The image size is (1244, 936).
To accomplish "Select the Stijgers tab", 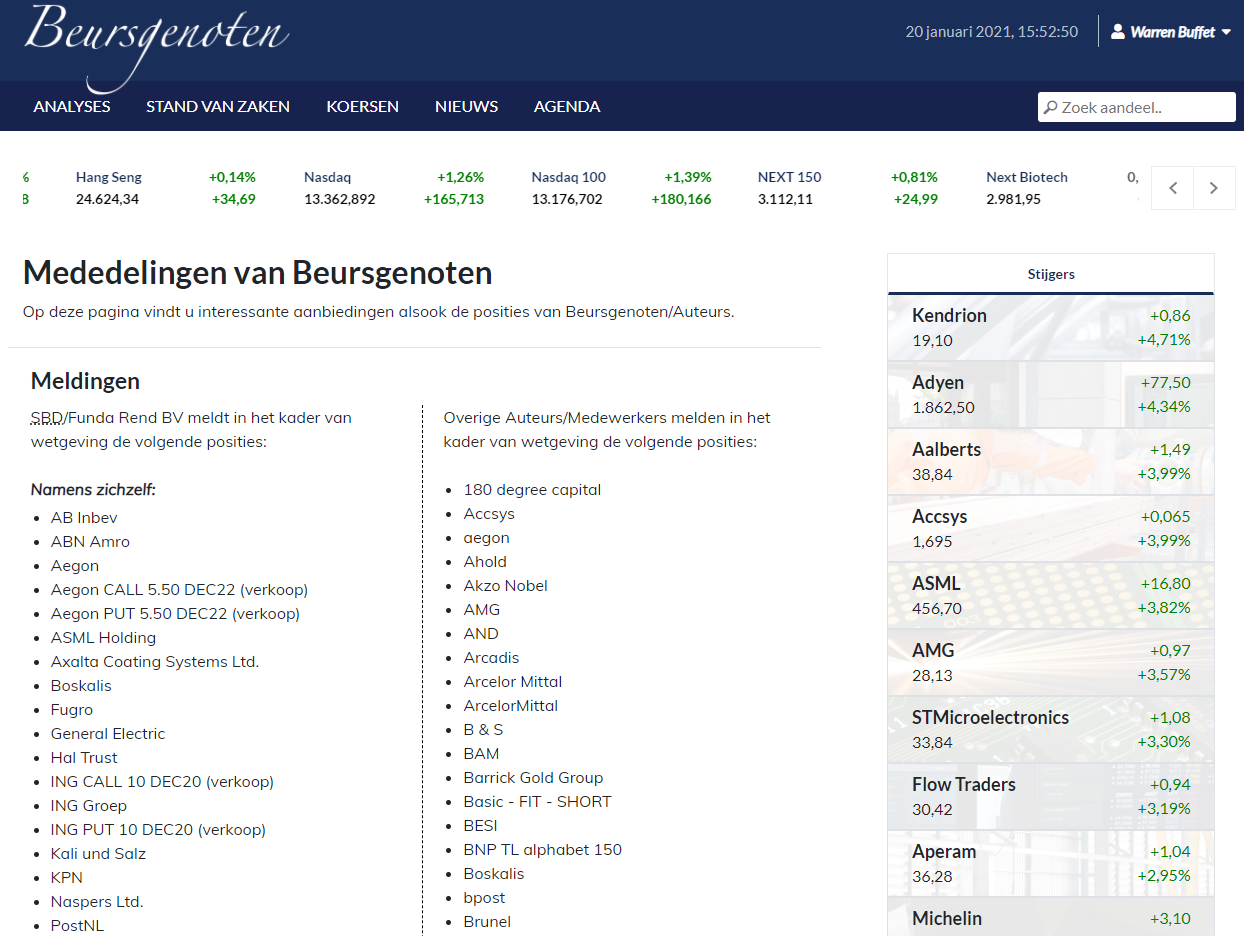I will (1050, 274).
